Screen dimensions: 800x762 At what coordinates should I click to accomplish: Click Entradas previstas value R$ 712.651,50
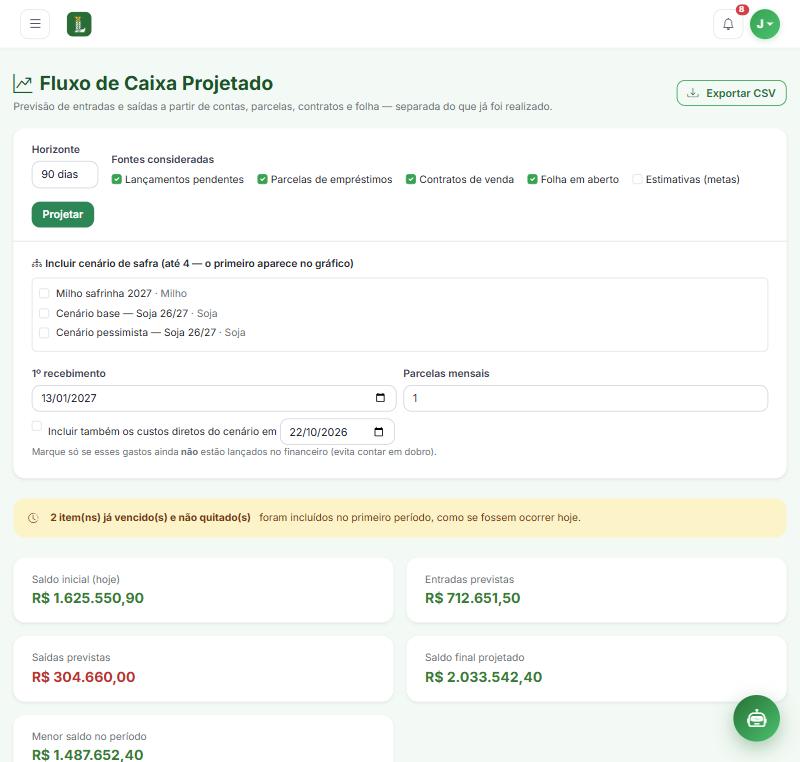pyautogui.click(x=472, y=598)
